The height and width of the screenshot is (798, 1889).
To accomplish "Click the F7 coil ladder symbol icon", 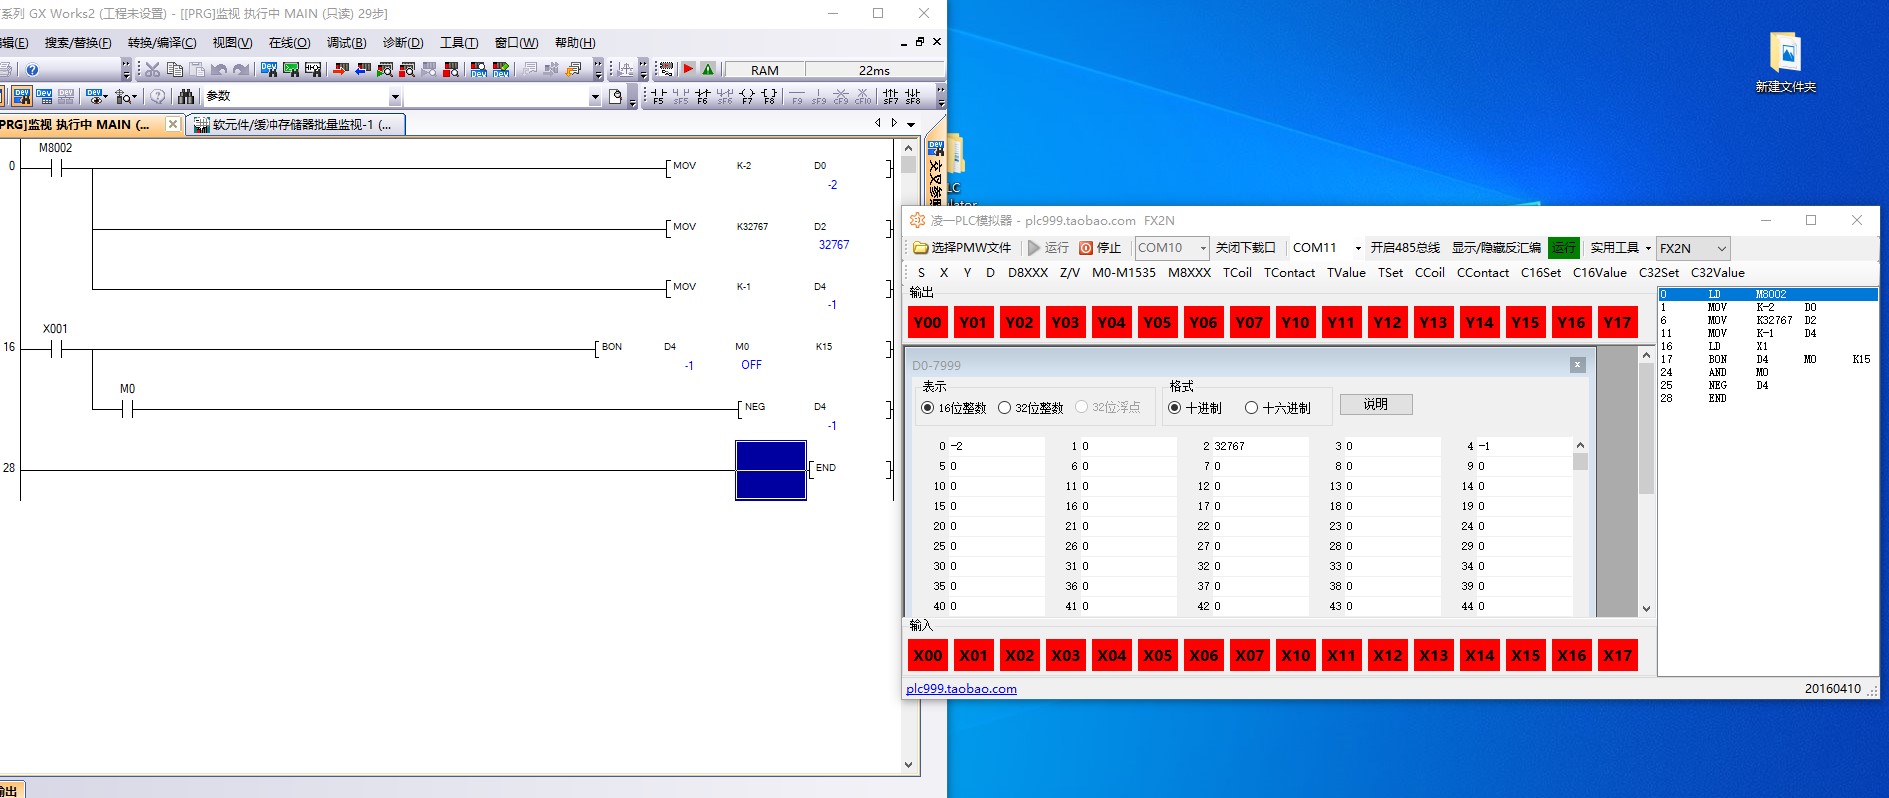I will click(x=747, y=97).
